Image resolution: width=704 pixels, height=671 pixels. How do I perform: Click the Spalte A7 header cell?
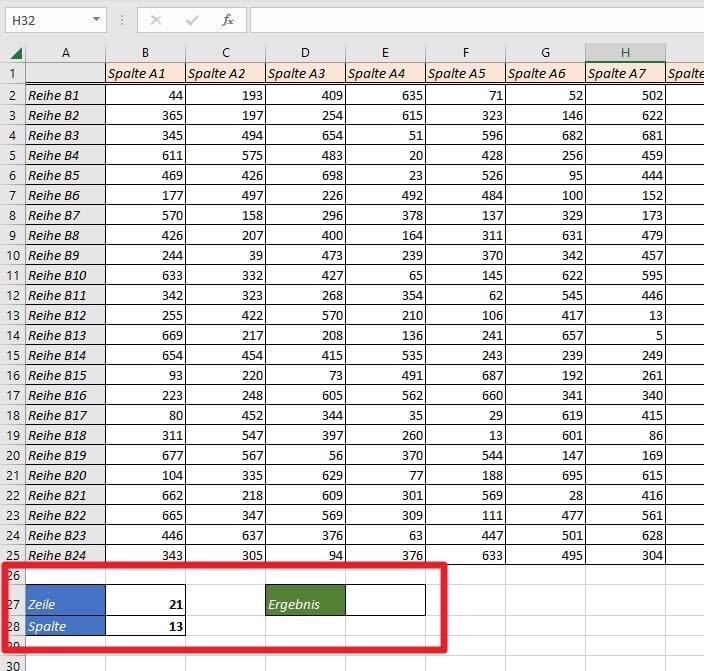[x=625, y=73]
